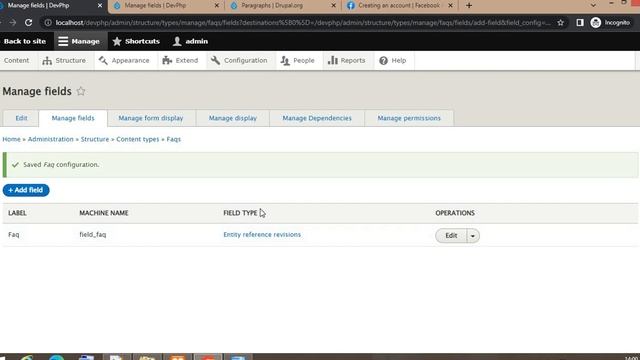Image resolution: width=640 pixels, height=360 pixels.
Task: Follow the Content types breadcrumb link
Action: (x=138, y=139)
